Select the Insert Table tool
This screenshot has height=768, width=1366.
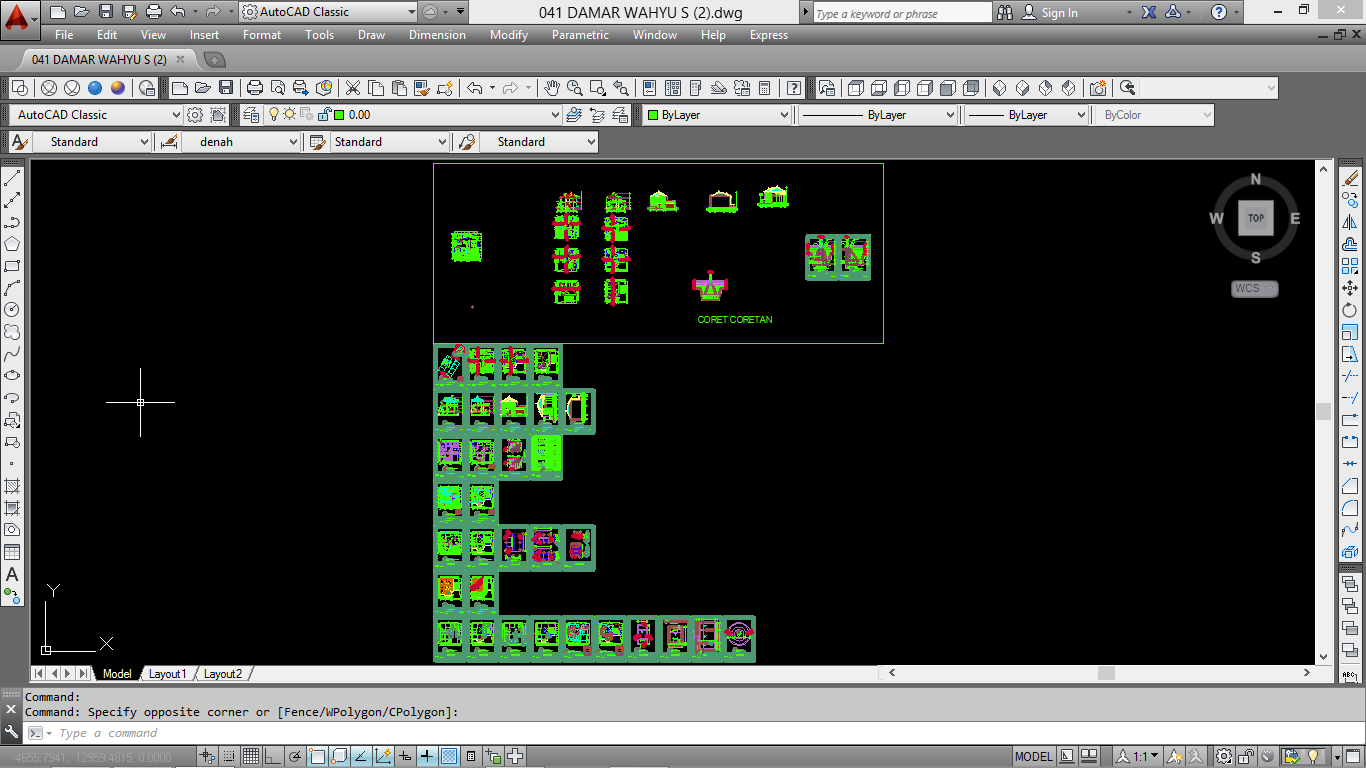pos(13,549)
